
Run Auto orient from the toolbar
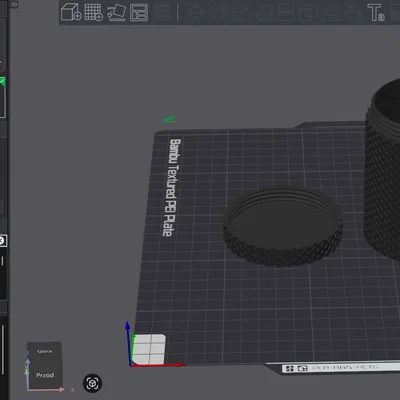[x=117, y=12]
